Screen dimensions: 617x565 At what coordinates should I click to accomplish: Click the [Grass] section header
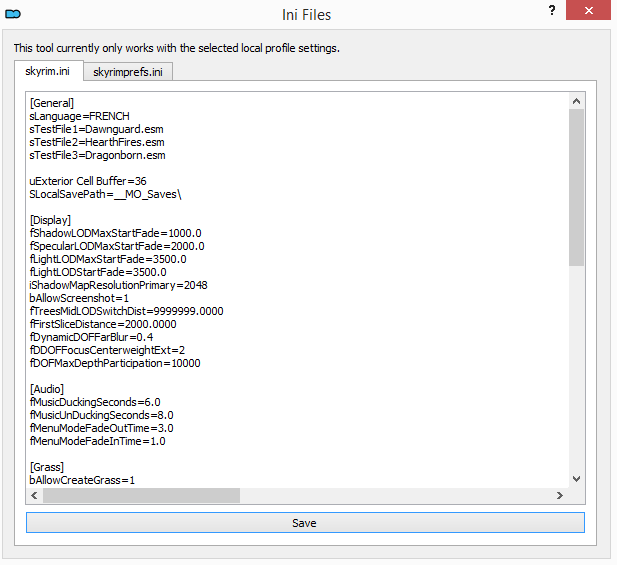click(x=47, y=467)
